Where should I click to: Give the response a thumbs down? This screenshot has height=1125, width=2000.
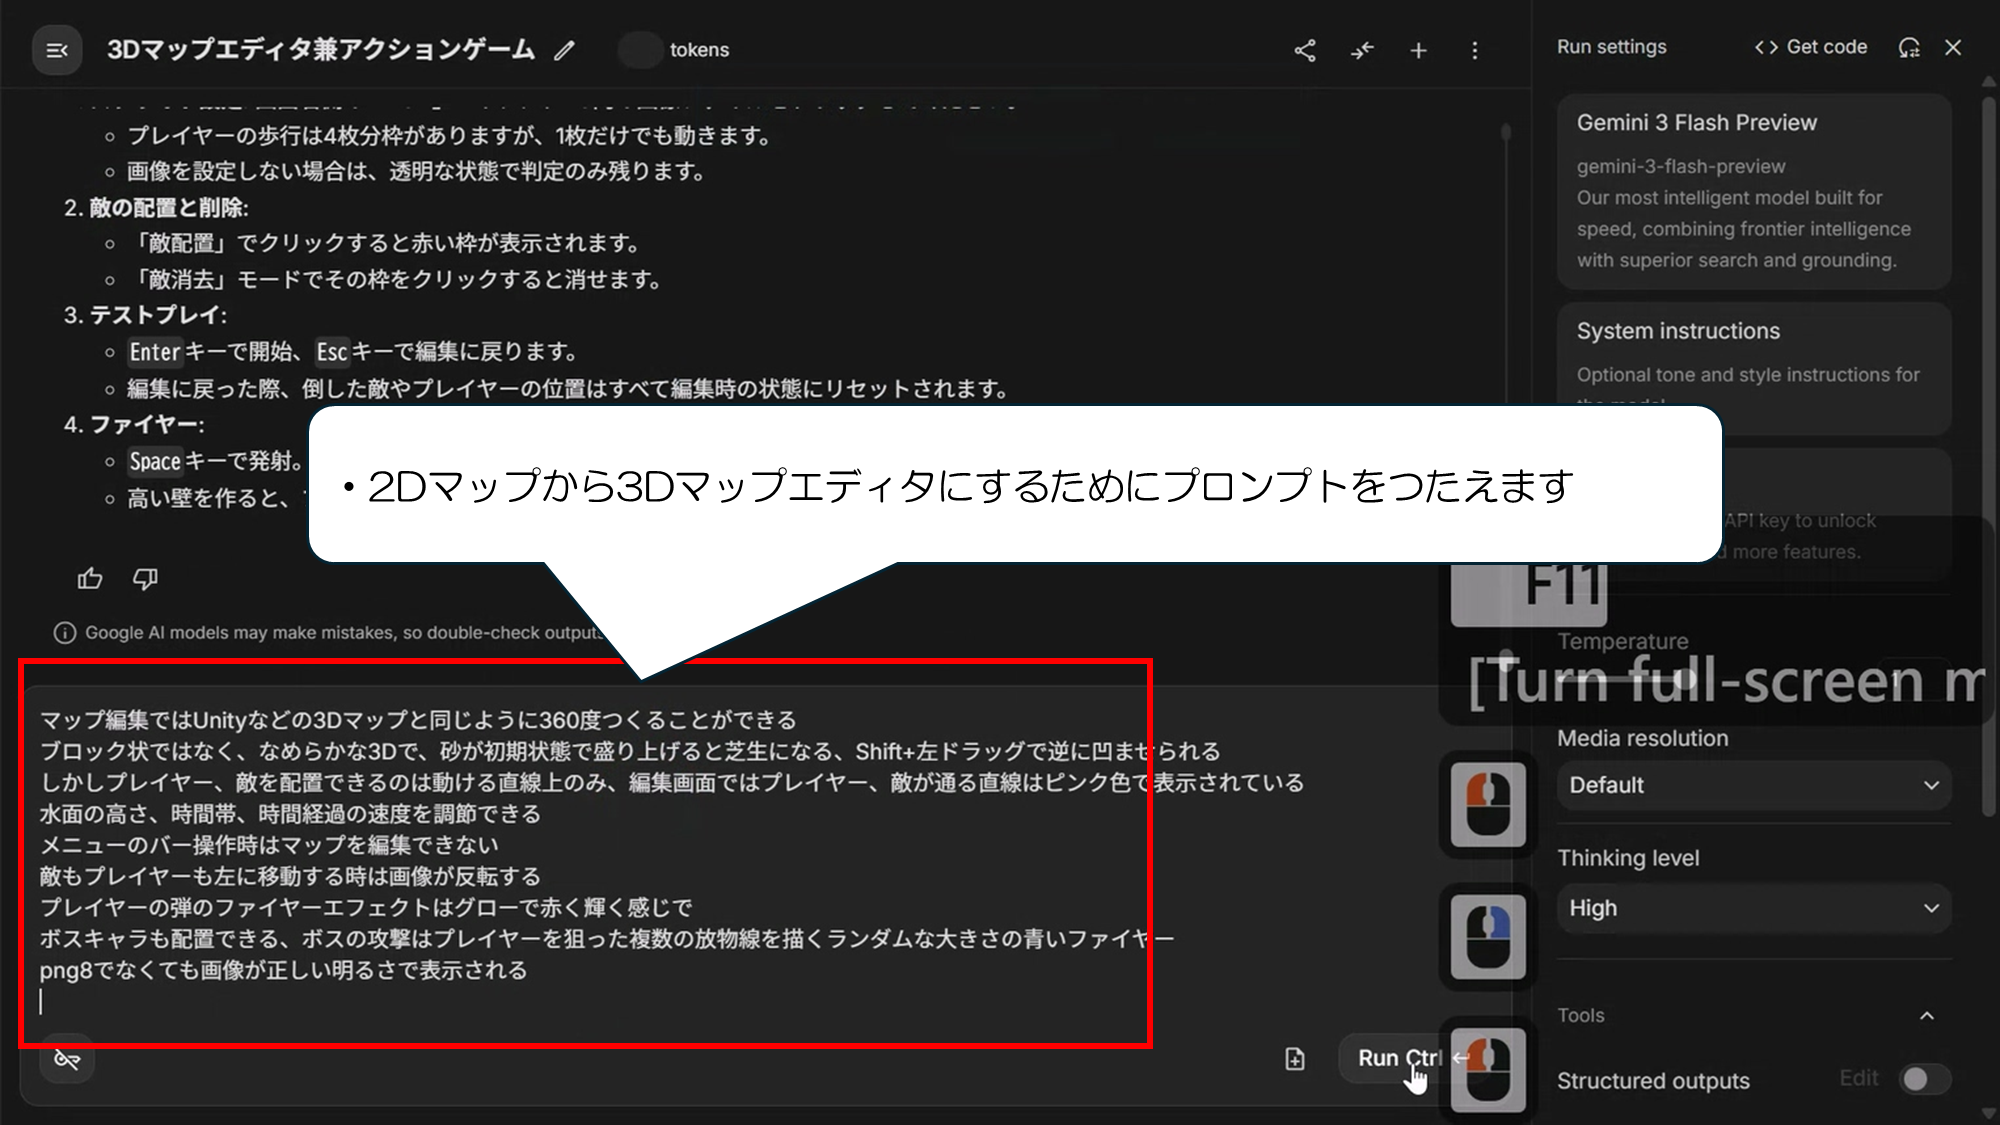(x=146, y=578)
